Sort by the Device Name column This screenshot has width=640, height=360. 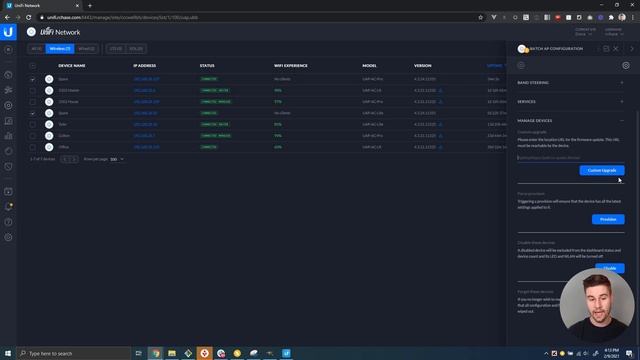(72, 66)
